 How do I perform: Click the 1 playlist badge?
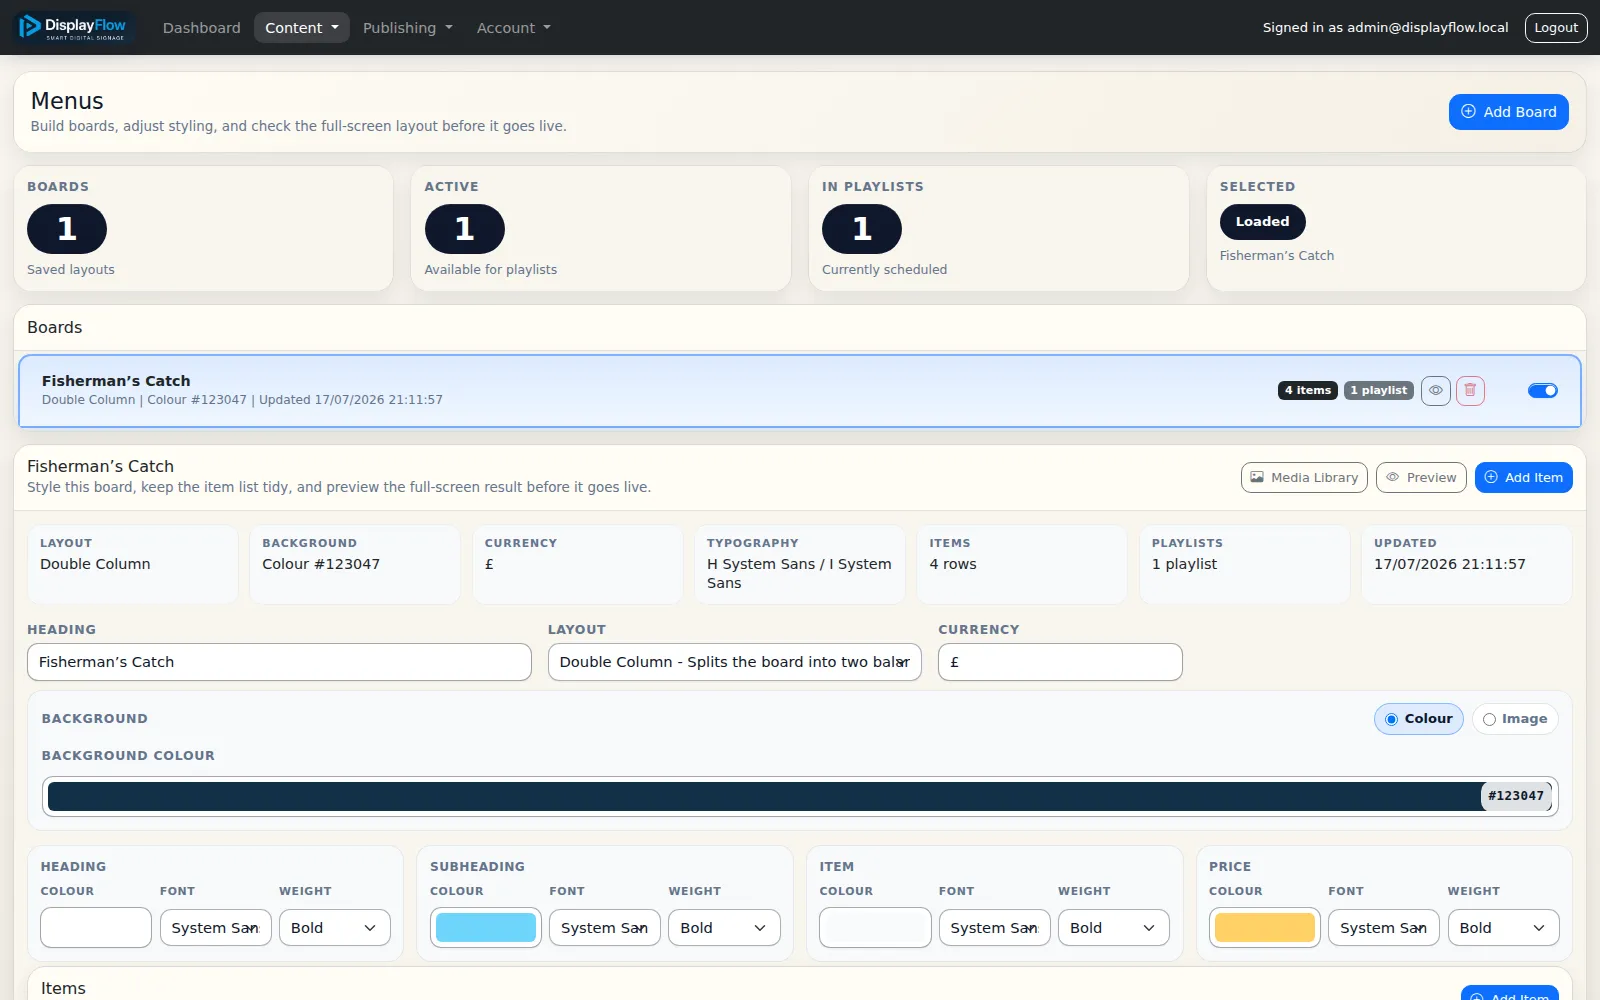coord(1379,390)
